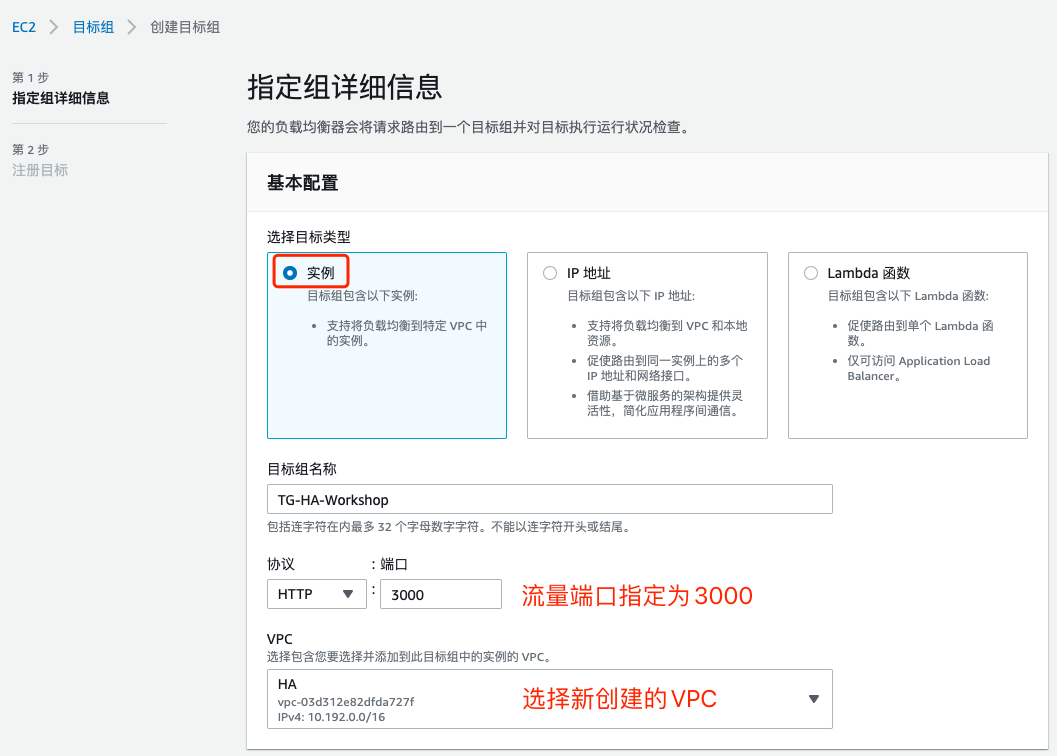This screenshot has height=756, width=1057.
Task: Open 目标组 breadcrumb link
Action: (x=92, y=27)
